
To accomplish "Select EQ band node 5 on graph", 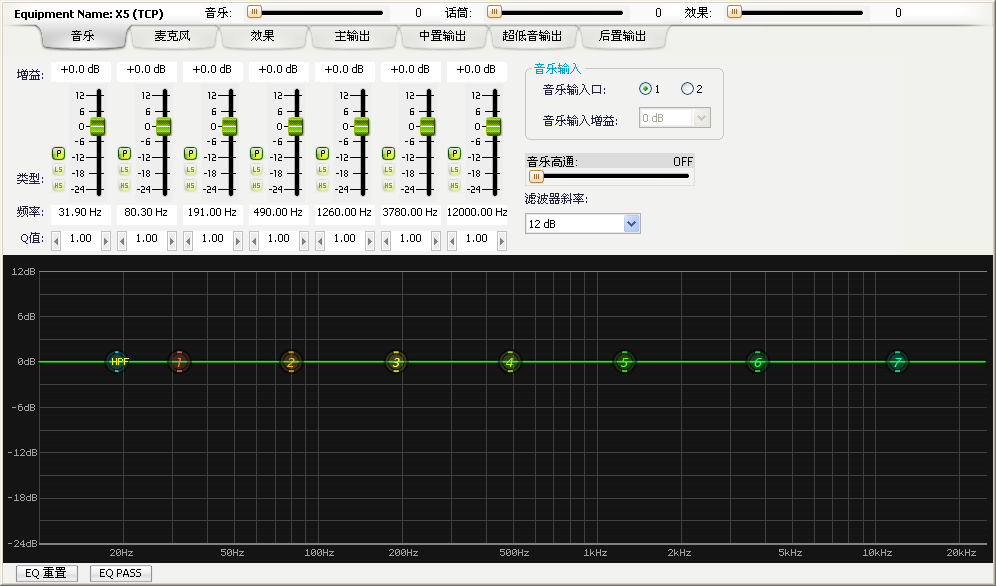I will 624,362.
